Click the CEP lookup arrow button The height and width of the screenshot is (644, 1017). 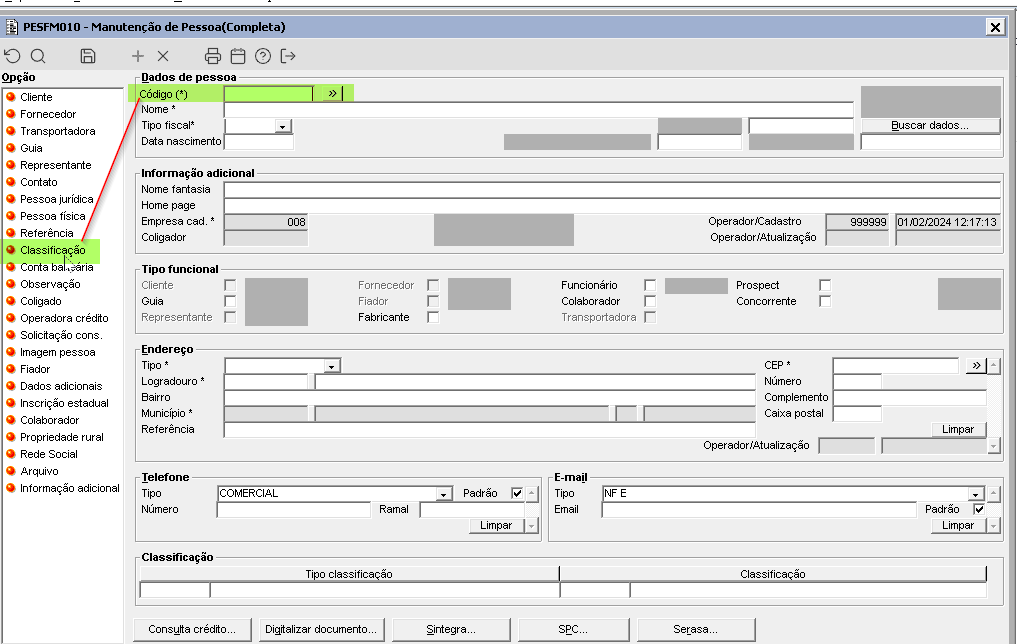tap(976, 366)
